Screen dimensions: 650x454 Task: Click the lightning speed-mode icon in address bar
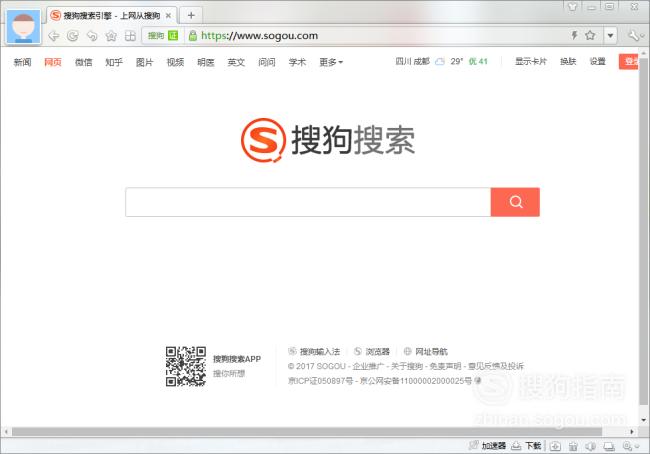[x=575, y=35]
